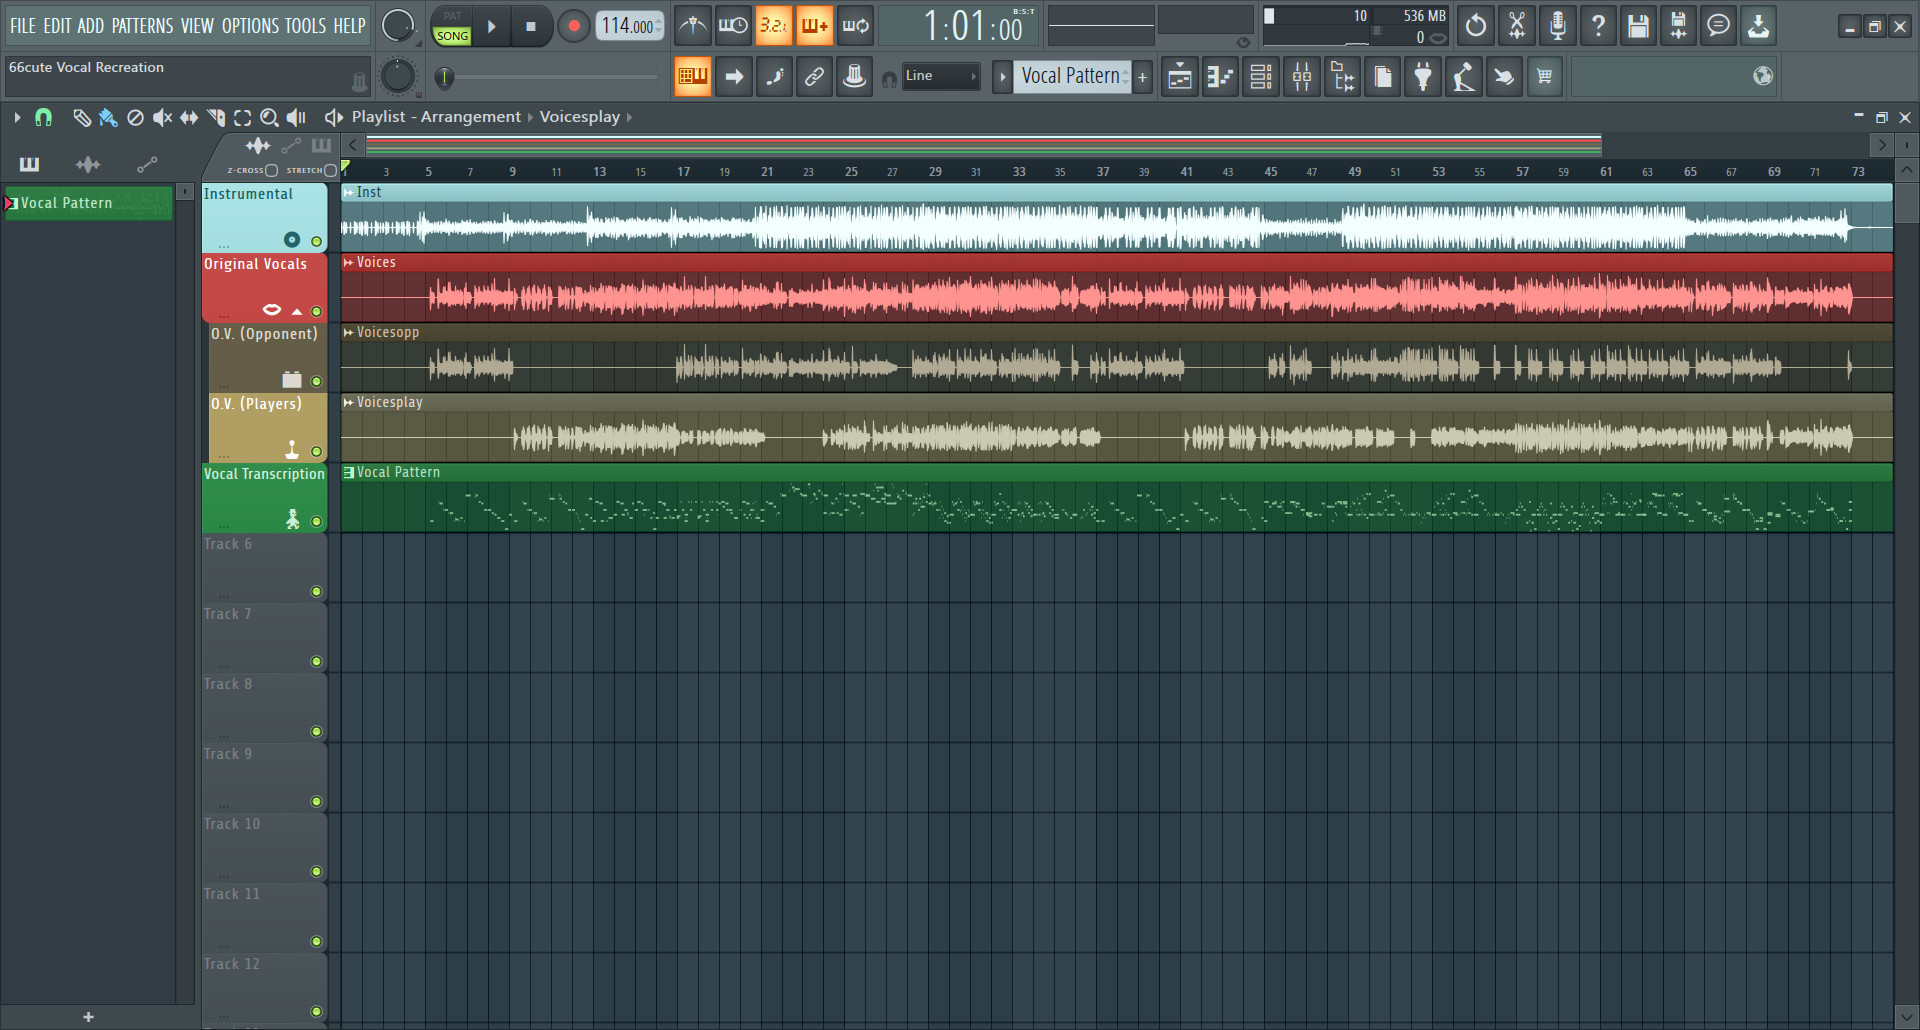
Task: Open the Mixer panel
Action: tap(1301, 76)
